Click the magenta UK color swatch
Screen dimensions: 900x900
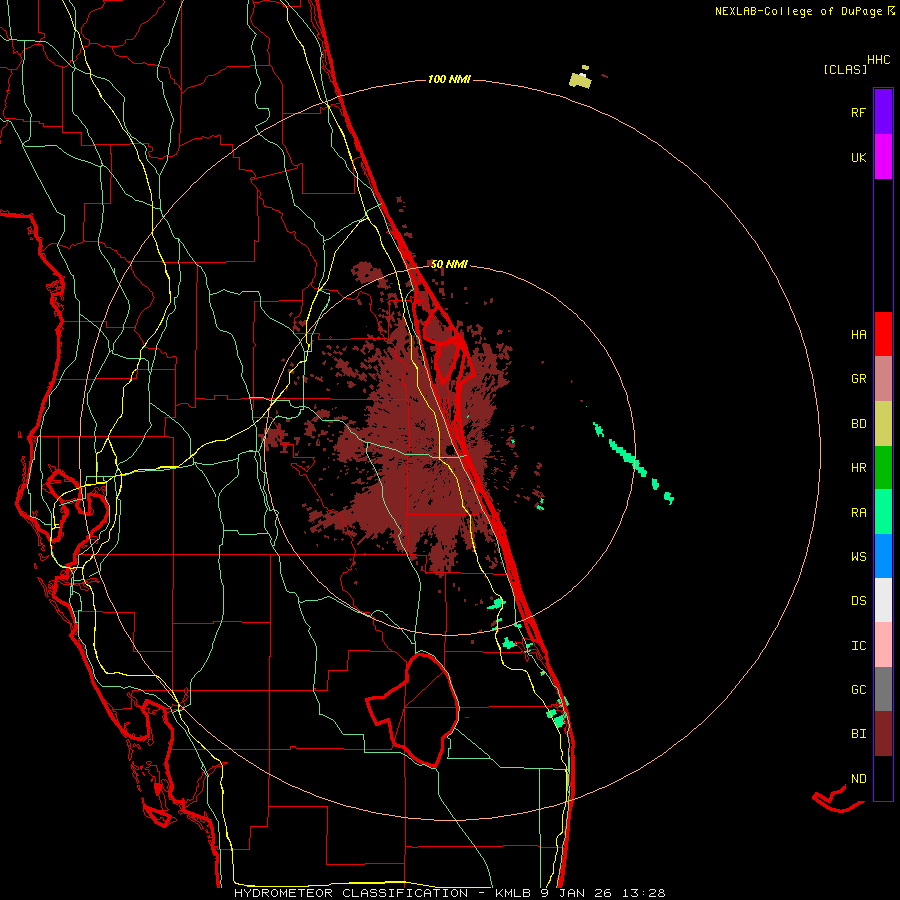883,157
